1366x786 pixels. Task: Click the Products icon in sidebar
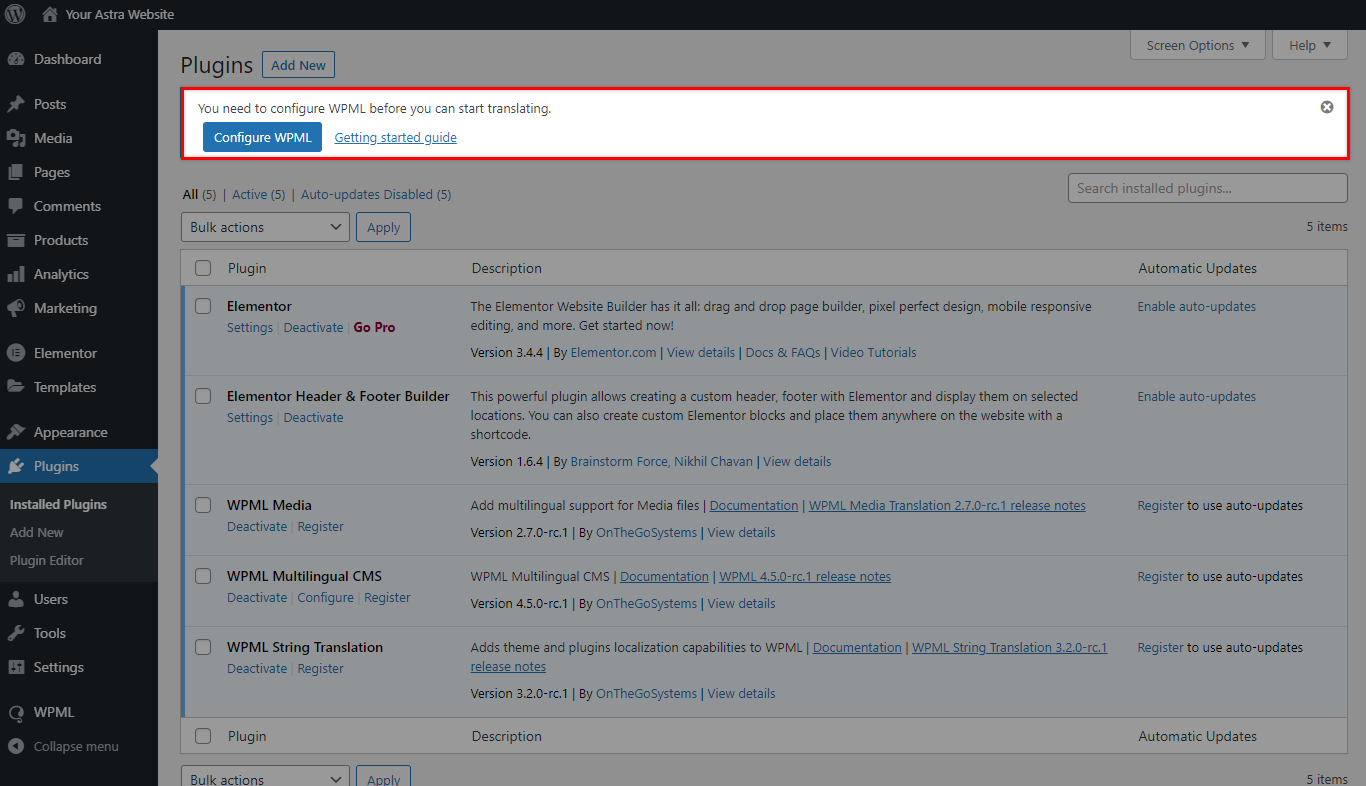coord(15,240)
